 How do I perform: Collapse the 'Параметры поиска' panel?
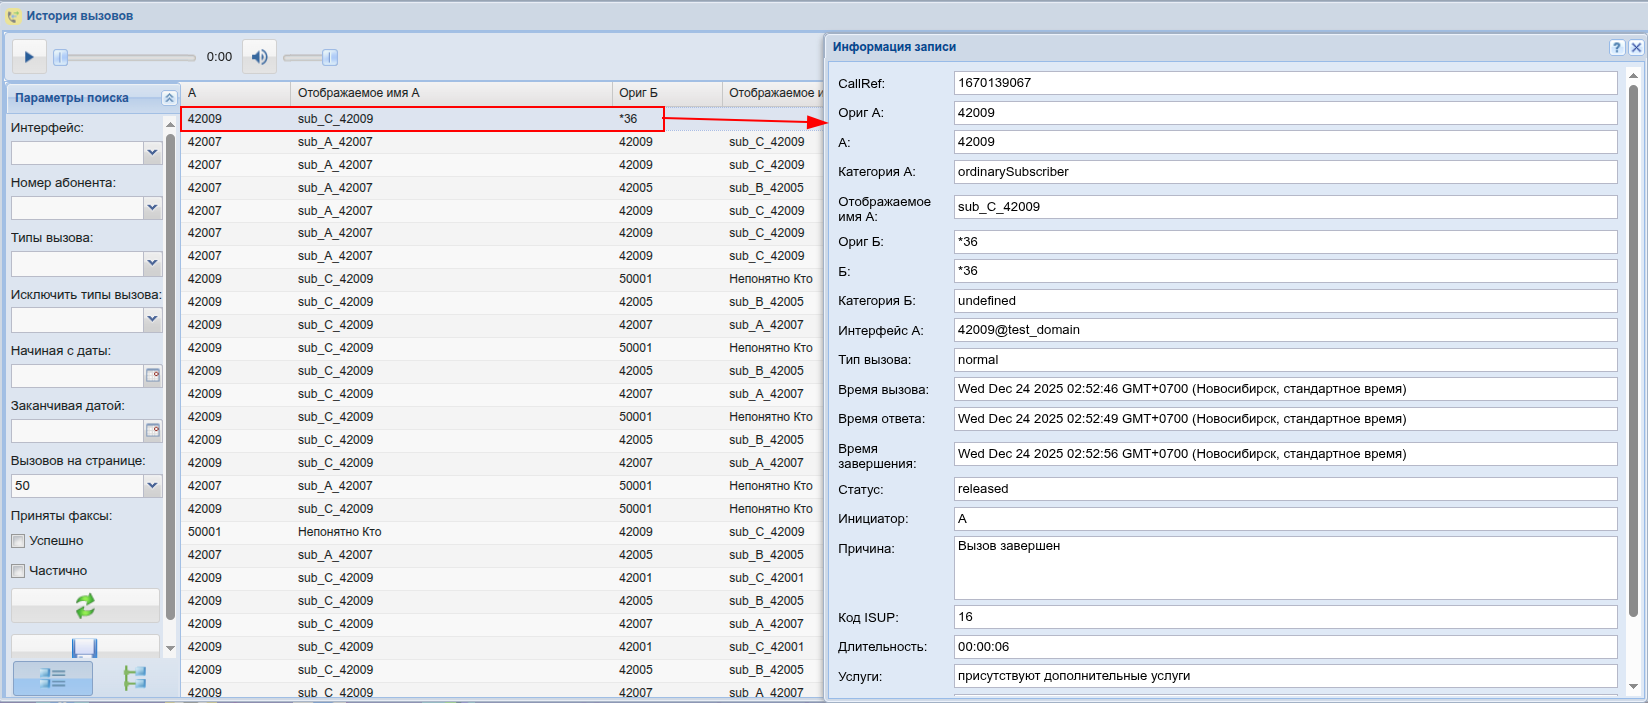click(169, 98)
